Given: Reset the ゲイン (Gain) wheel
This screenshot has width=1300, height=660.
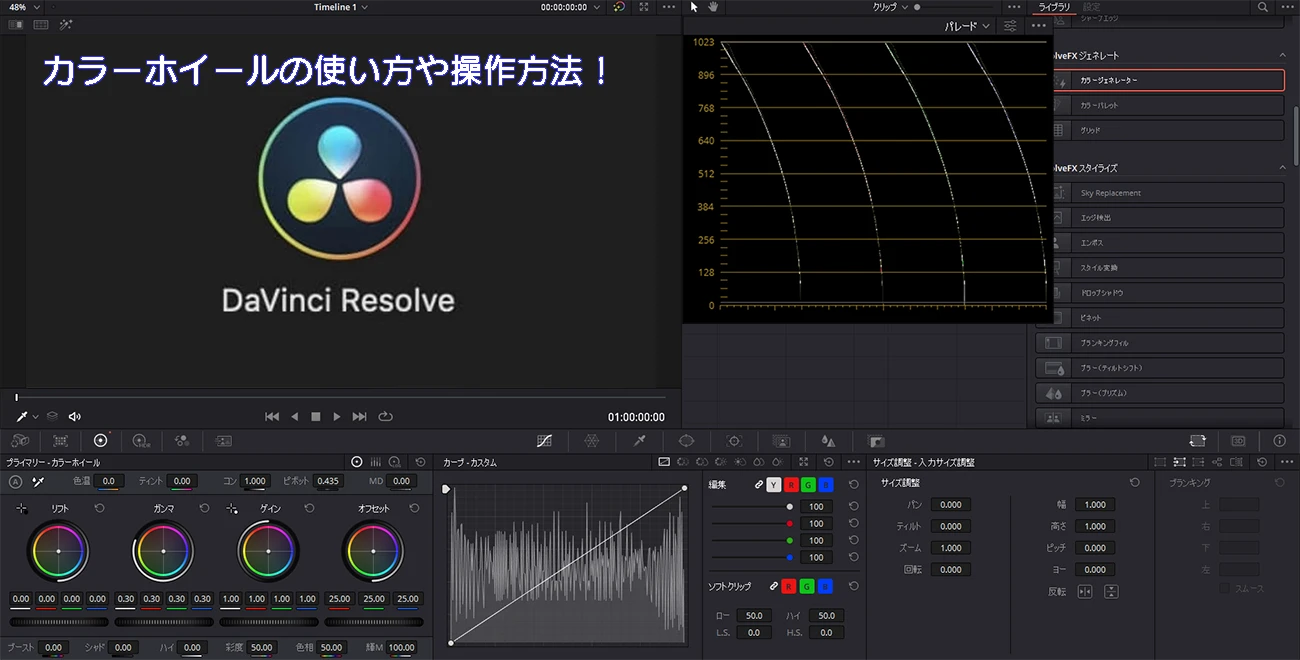Looking at the screenshot, I should (309, 508).
